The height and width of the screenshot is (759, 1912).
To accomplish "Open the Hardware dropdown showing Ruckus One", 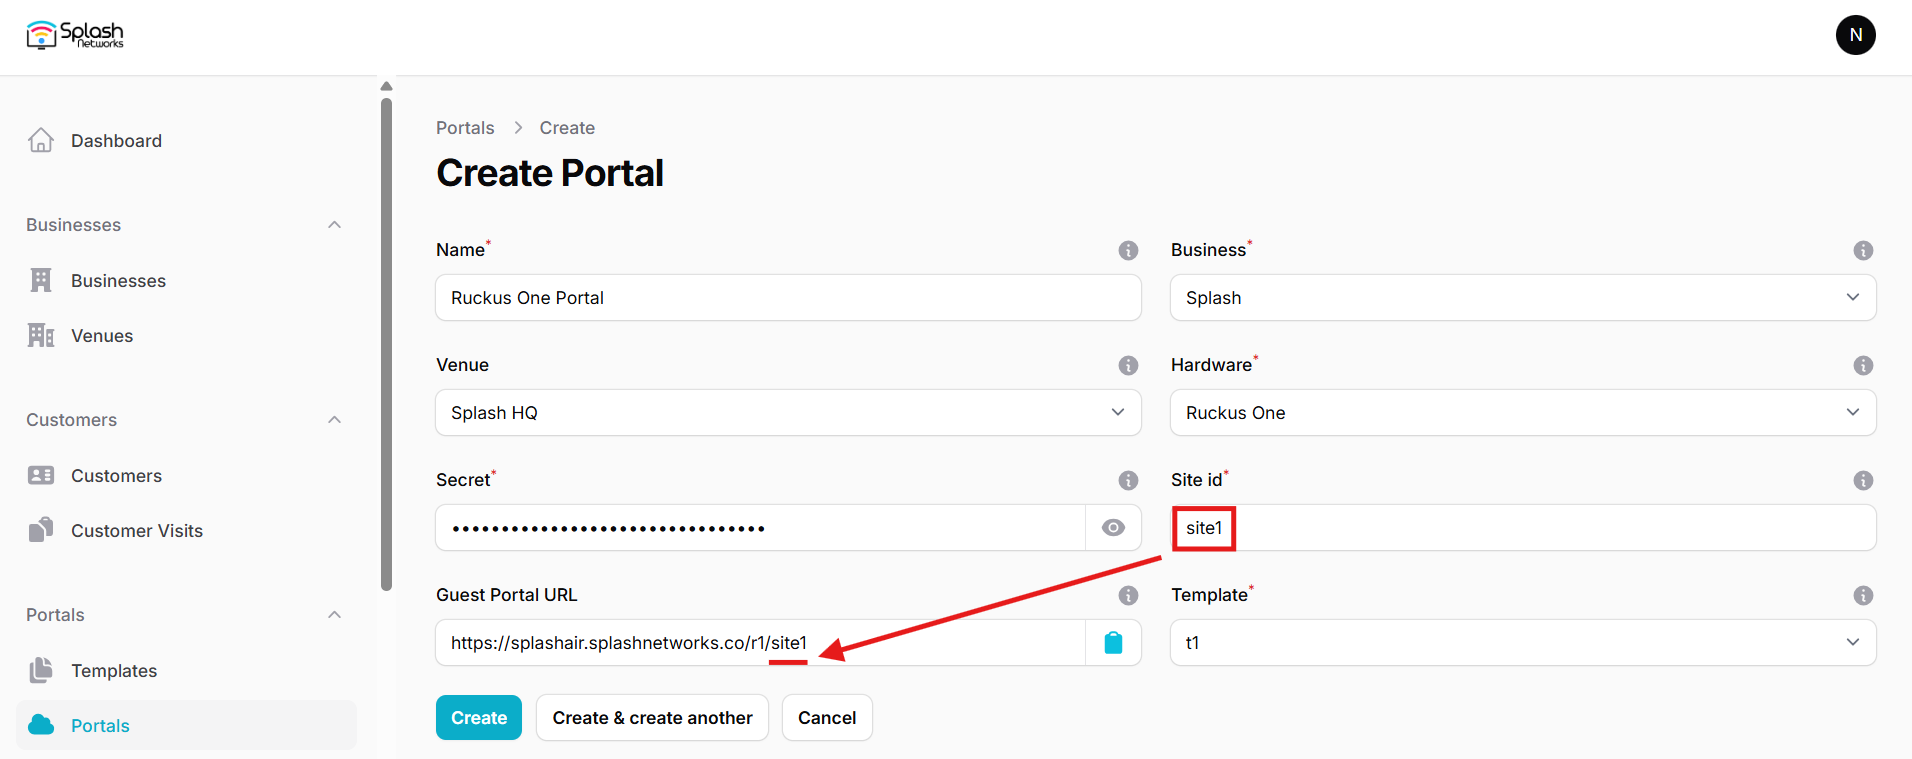I will click(1523, 412).
